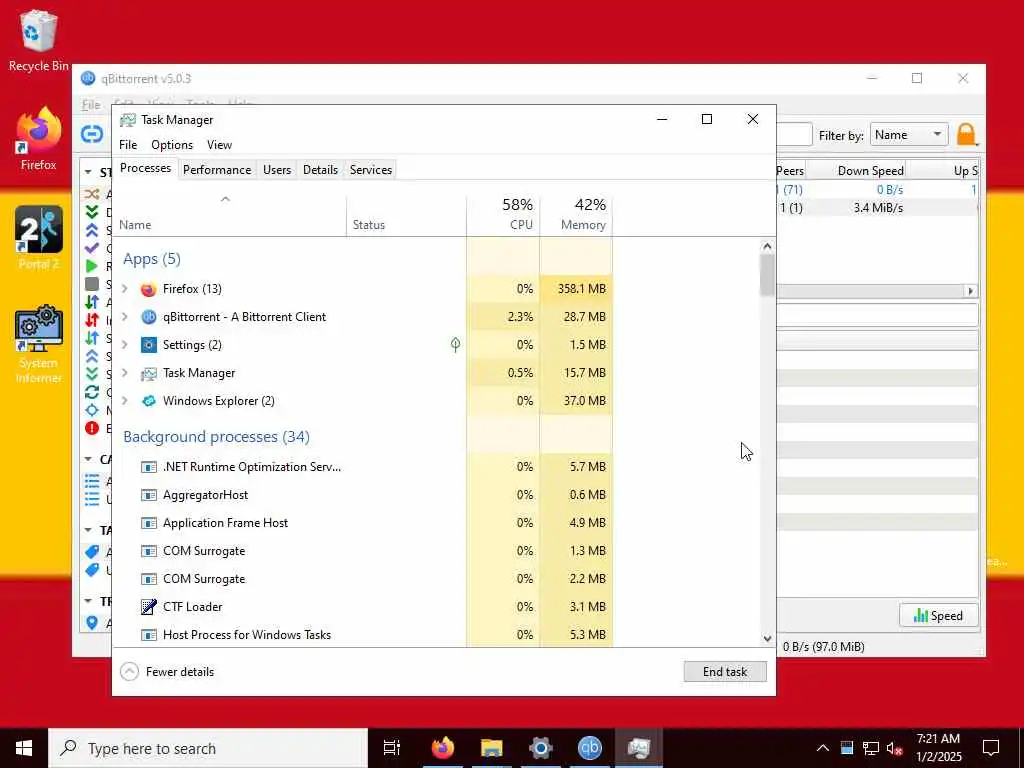Click process list scroll down arrow

[x=767, y=639]
